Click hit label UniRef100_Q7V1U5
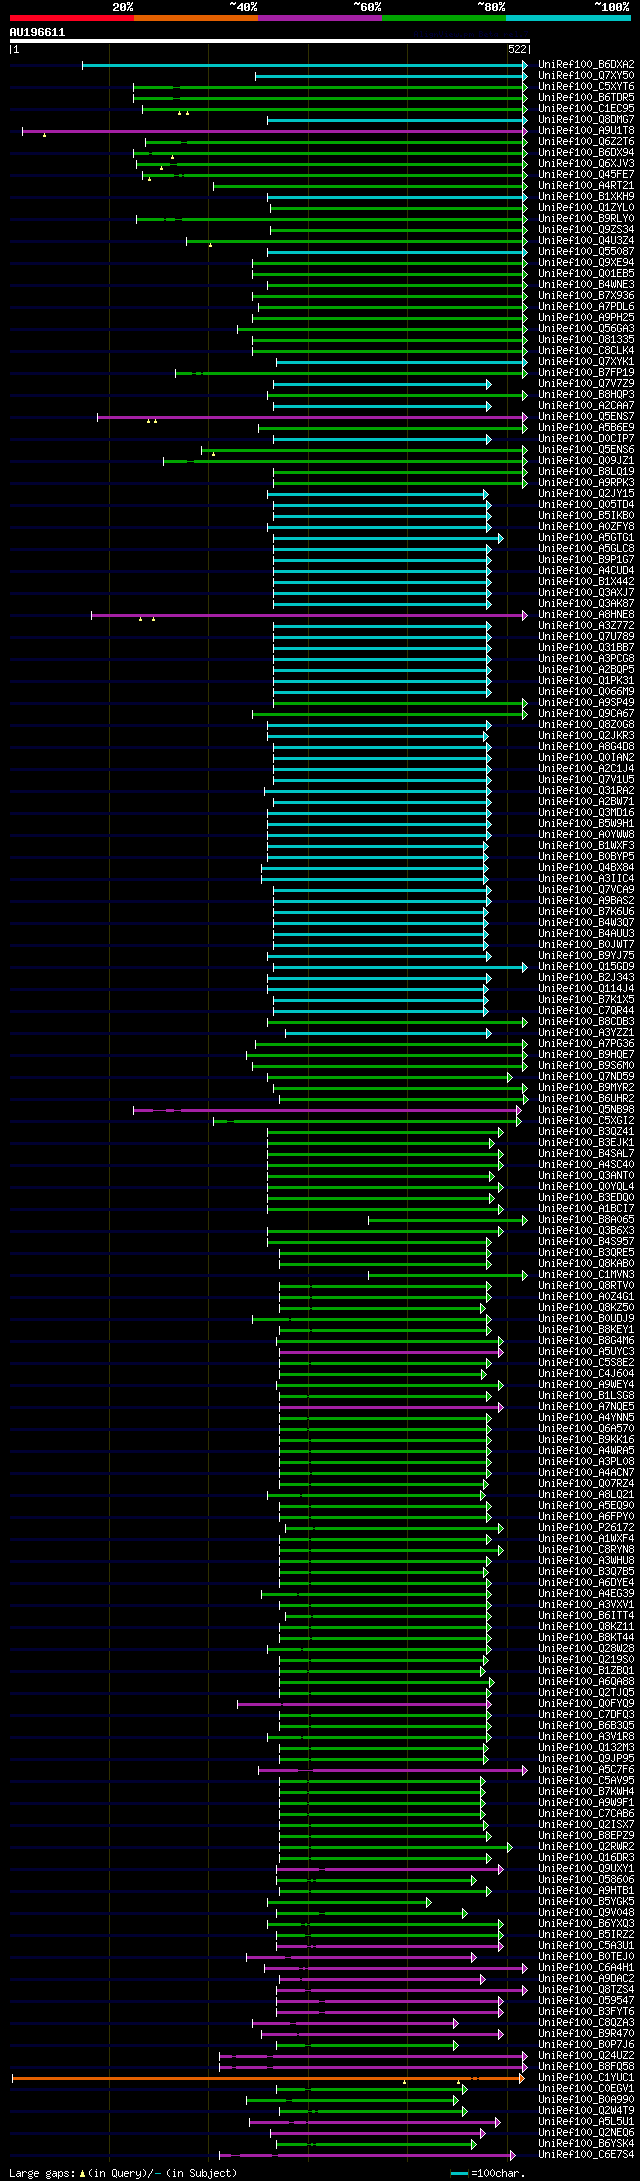640x2181 pixels. pos(586,779)
